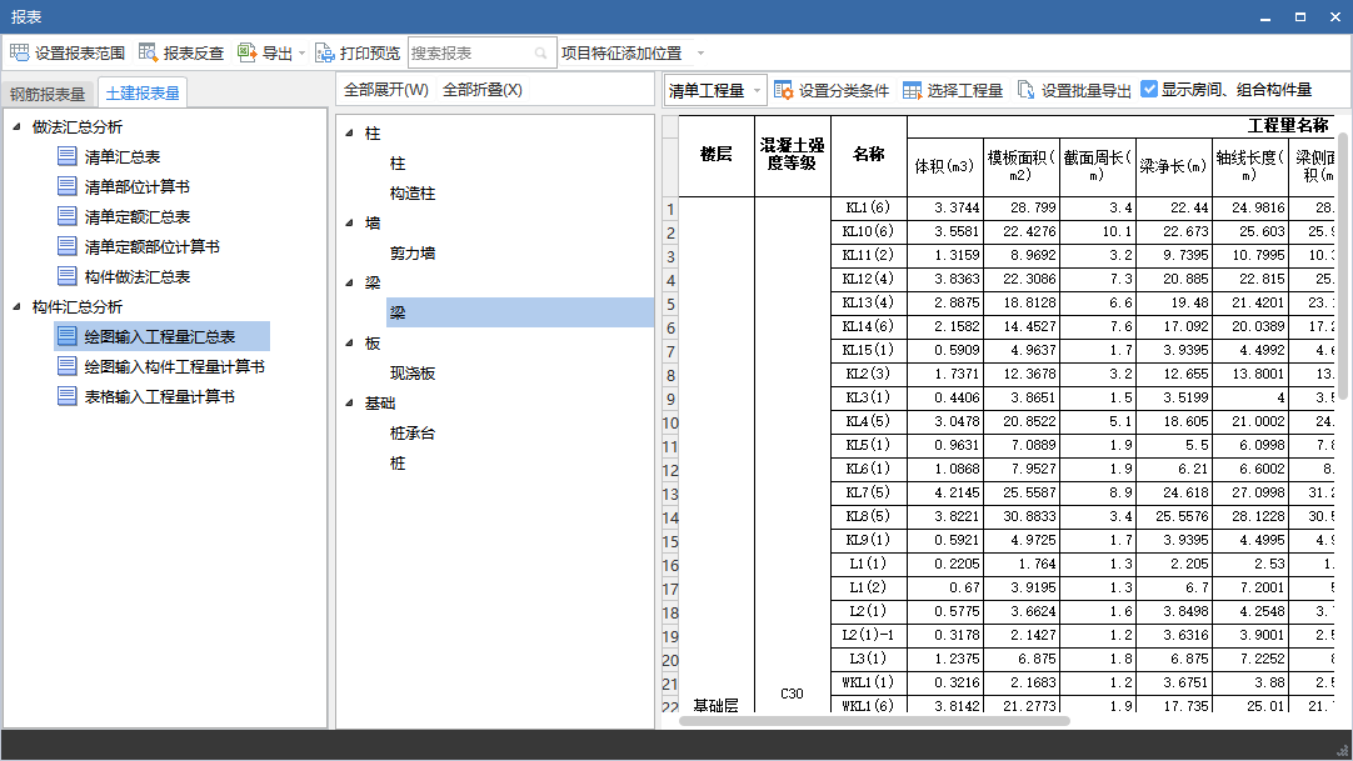The image size is (1353, 761).
Task: Open the 导出 dropdown arrow
Action: [302, 54]
